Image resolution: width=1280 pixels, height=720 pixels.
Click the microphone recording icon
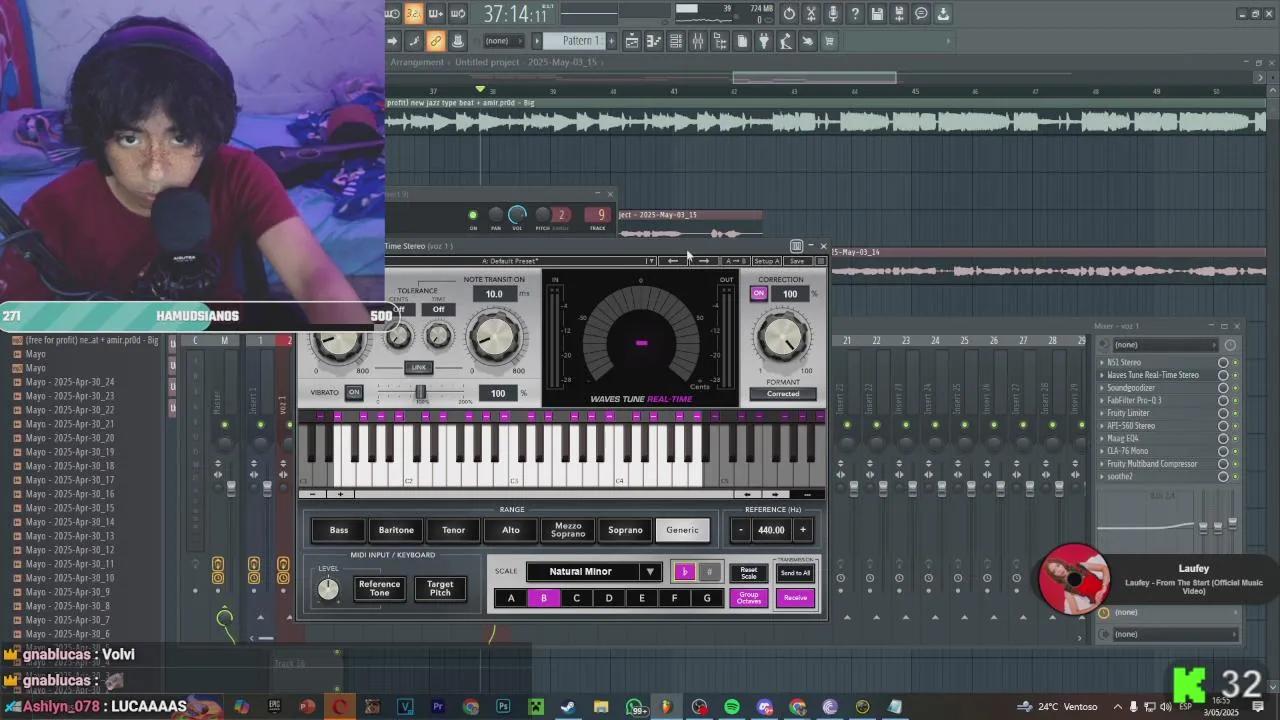coord(833,14)
